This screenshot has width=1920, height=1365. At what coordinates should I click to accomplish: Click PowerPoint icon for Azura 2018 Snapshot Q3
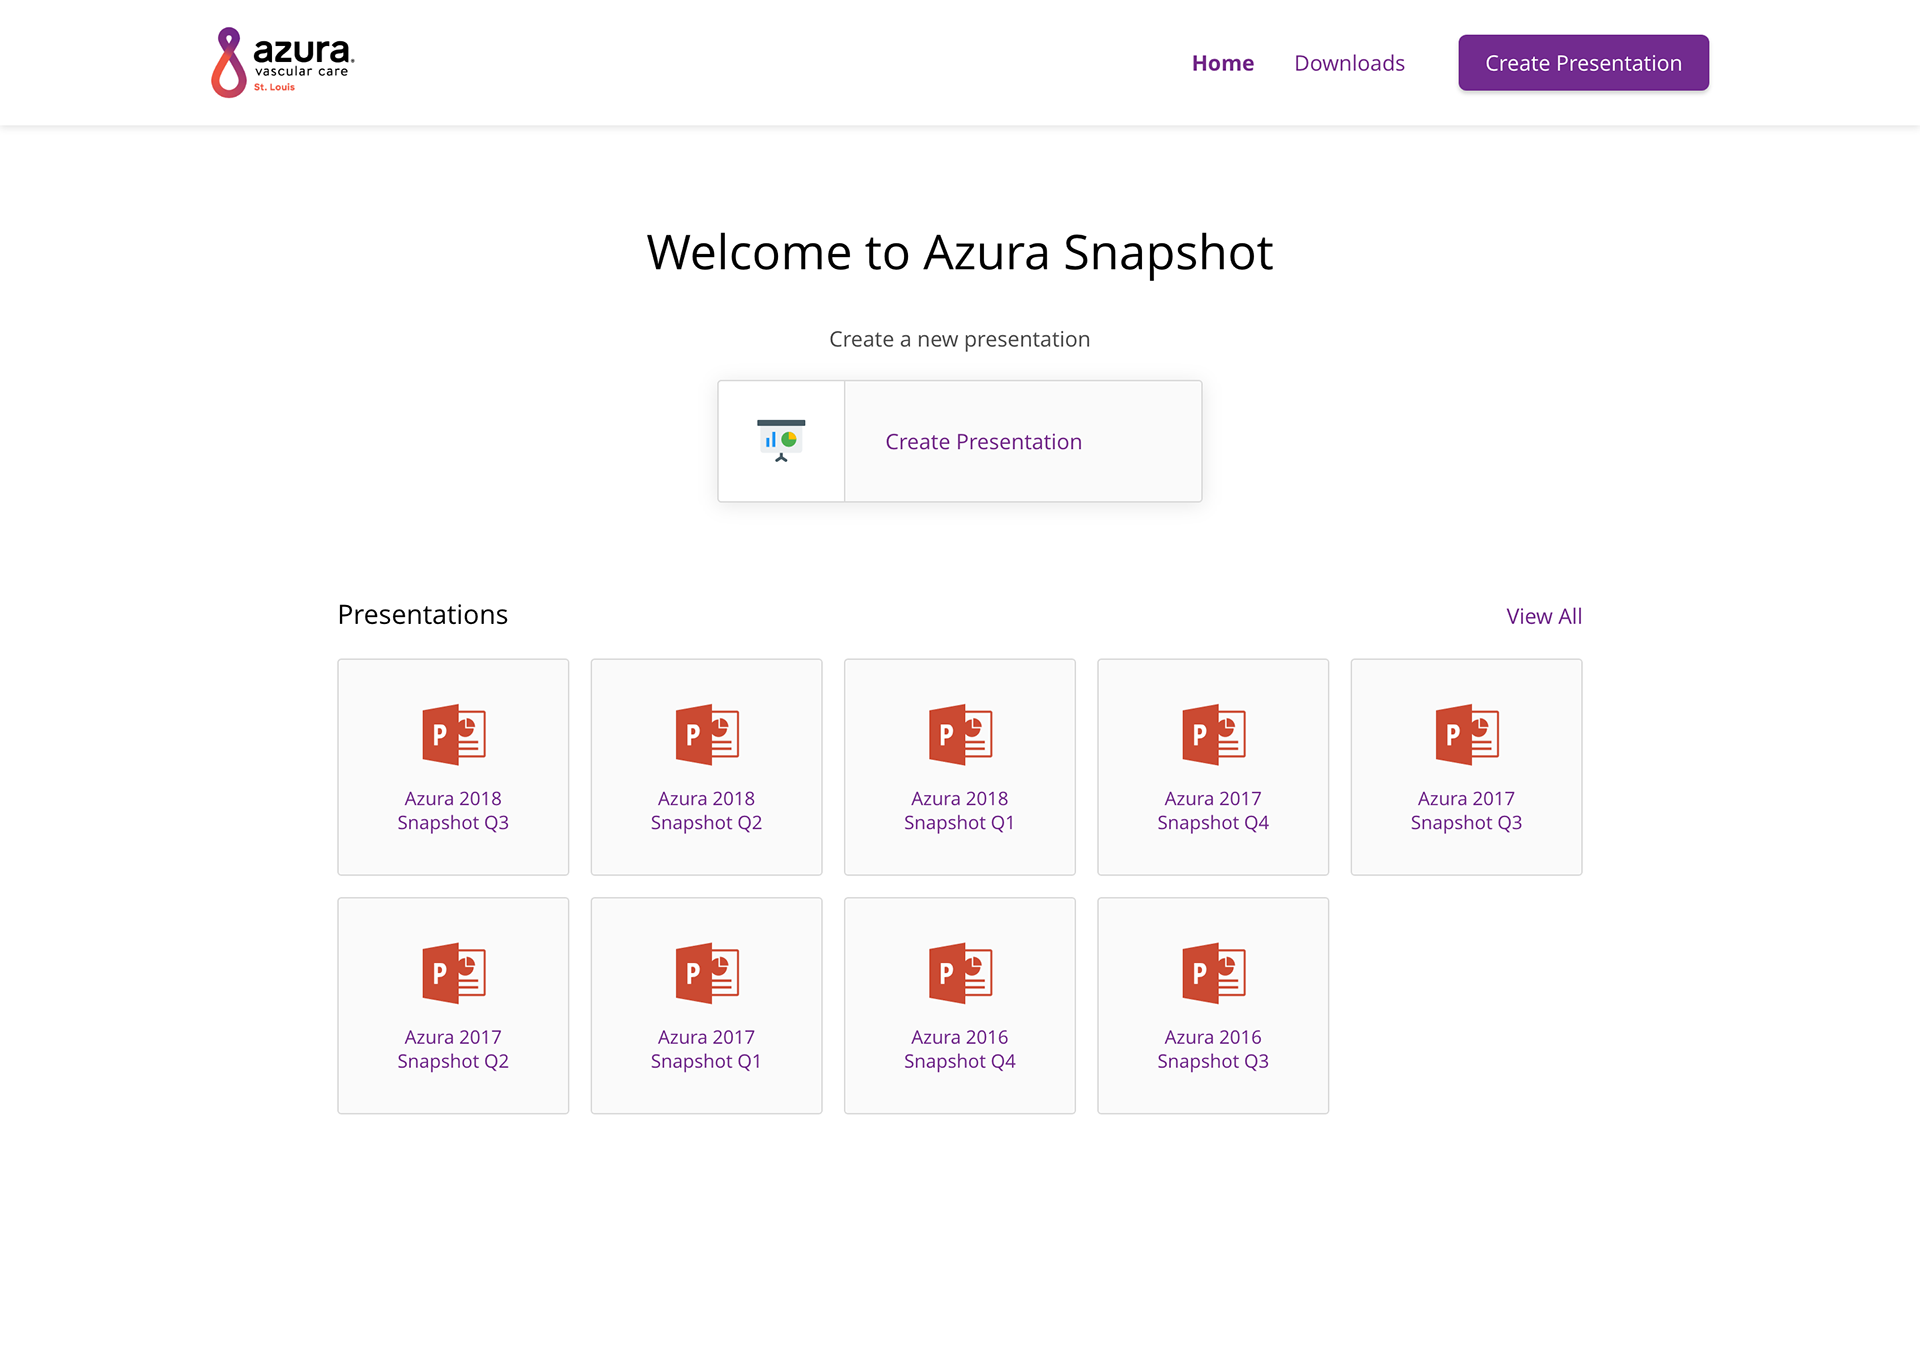(453, 734)
